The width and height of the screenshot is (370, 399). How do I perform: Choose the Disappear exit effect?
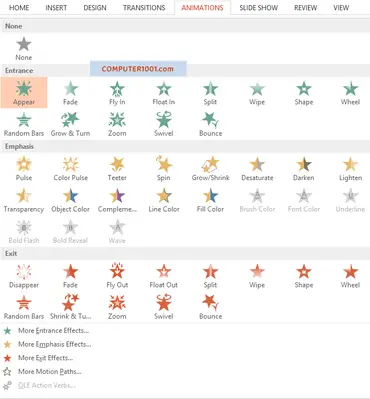pos(24,276)
